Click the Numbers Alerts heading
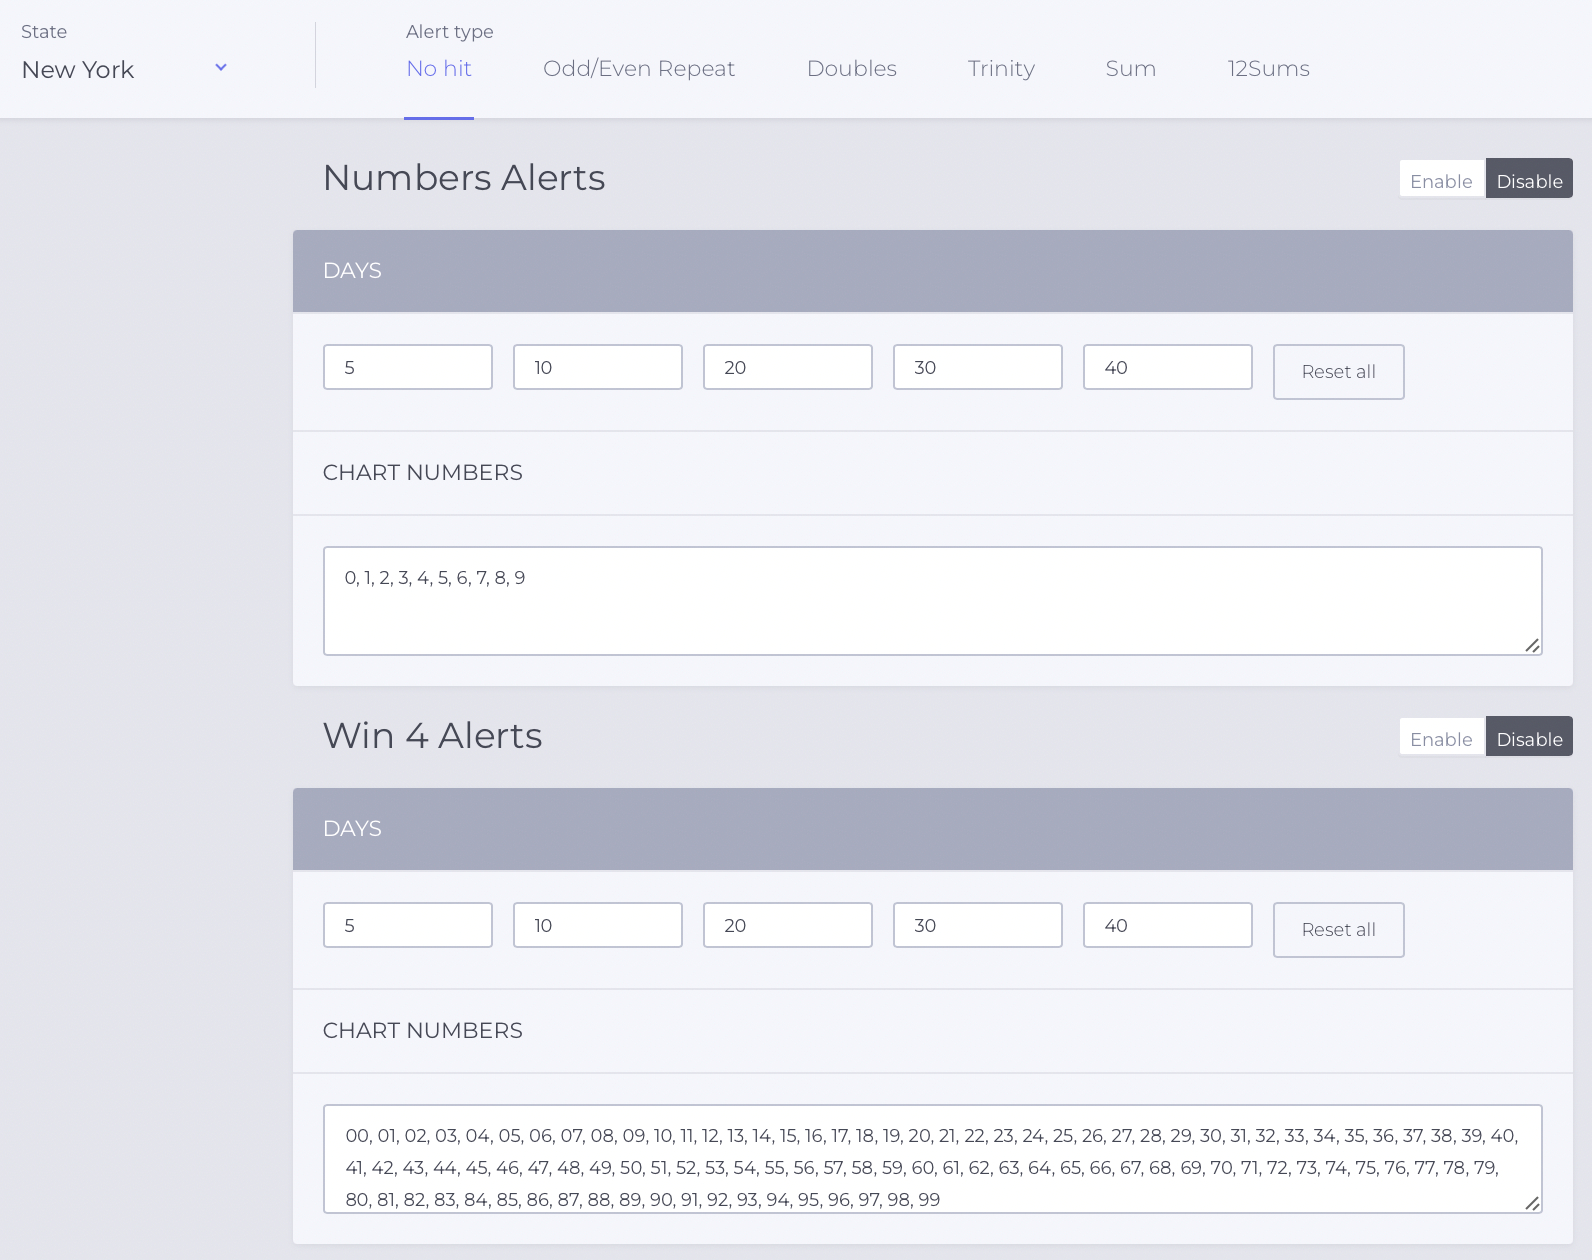1592x1260 pixels. coord(464,178)
